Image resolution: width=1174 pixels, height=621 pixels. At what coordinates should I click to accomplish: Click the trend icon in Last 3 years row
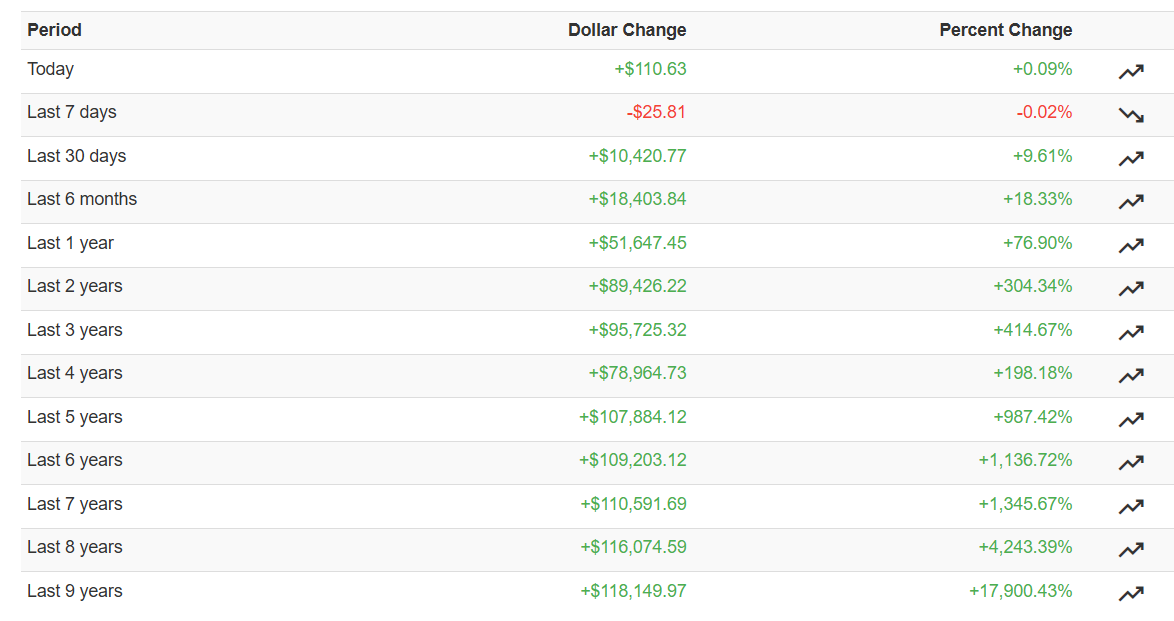1131,332
